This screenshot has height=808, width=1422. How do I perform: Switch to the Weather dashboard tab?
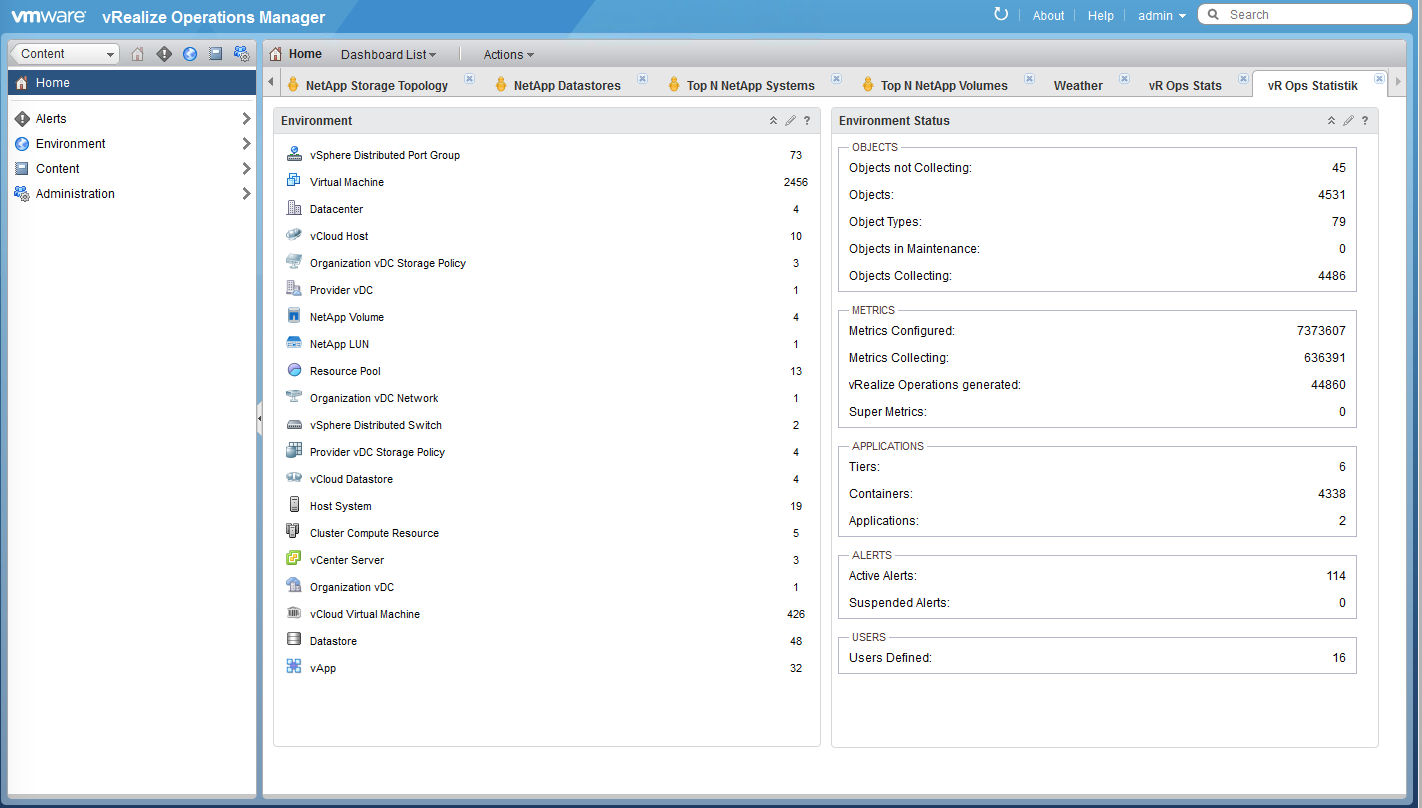1078,86
